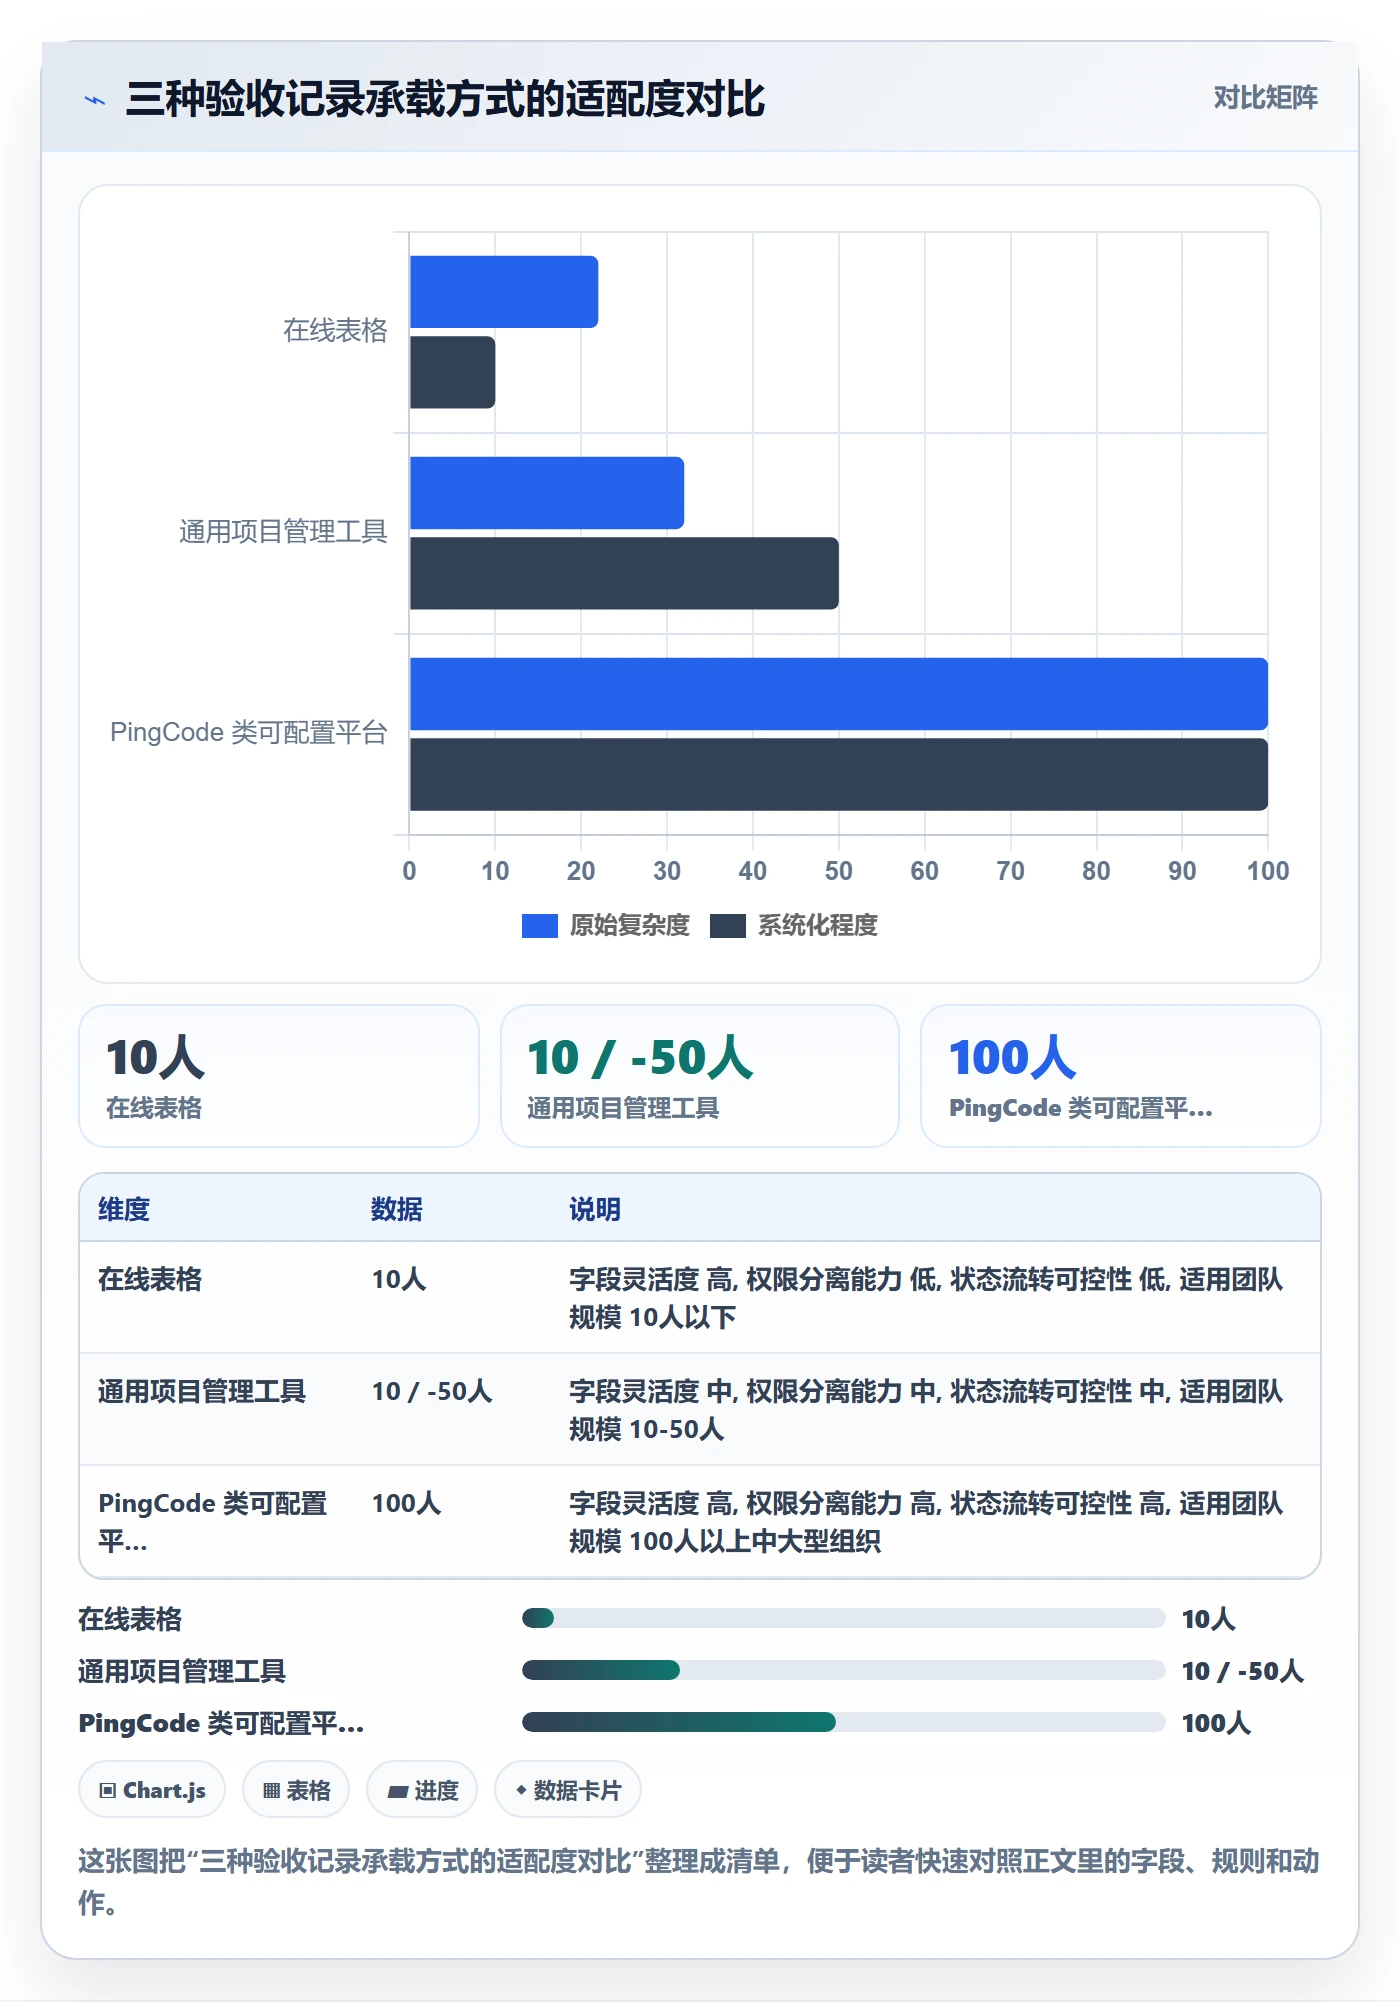Click the 维度 column header
Image resolution: width=1400 pixels, height=2002 pixels.
point(124,1209)
